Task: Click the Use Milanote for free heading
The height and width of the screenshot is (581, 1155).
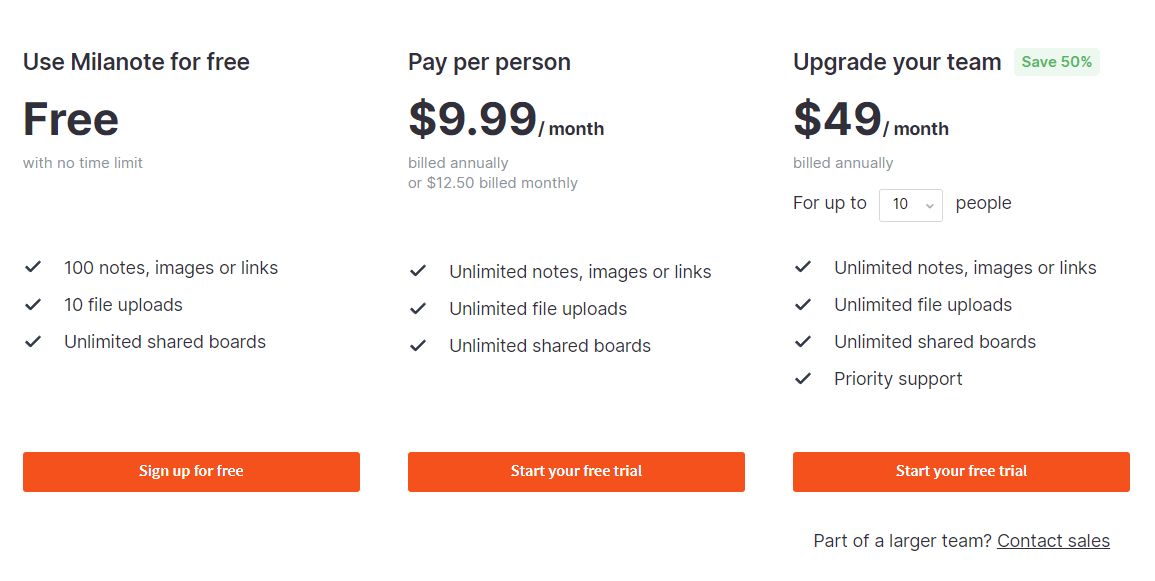Action: coord(136,62)
